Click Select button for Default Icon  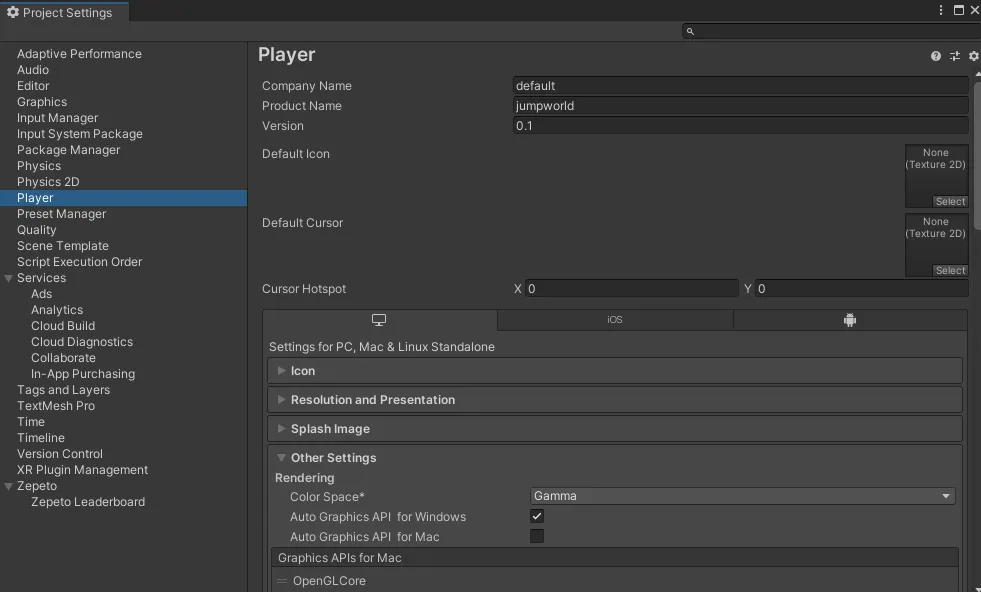click(950, 202)
